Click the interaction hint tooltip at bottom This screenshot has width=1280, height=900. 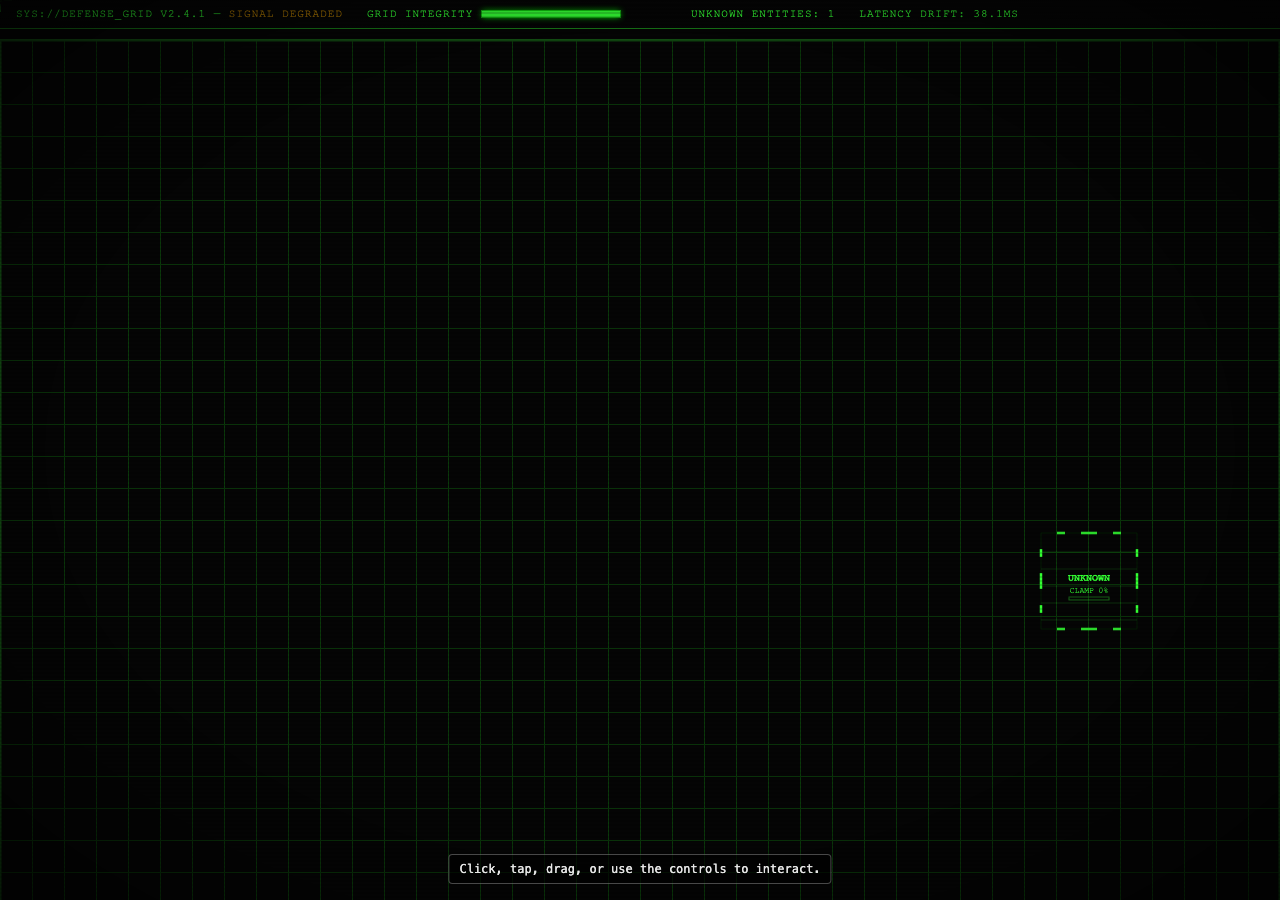640,869
